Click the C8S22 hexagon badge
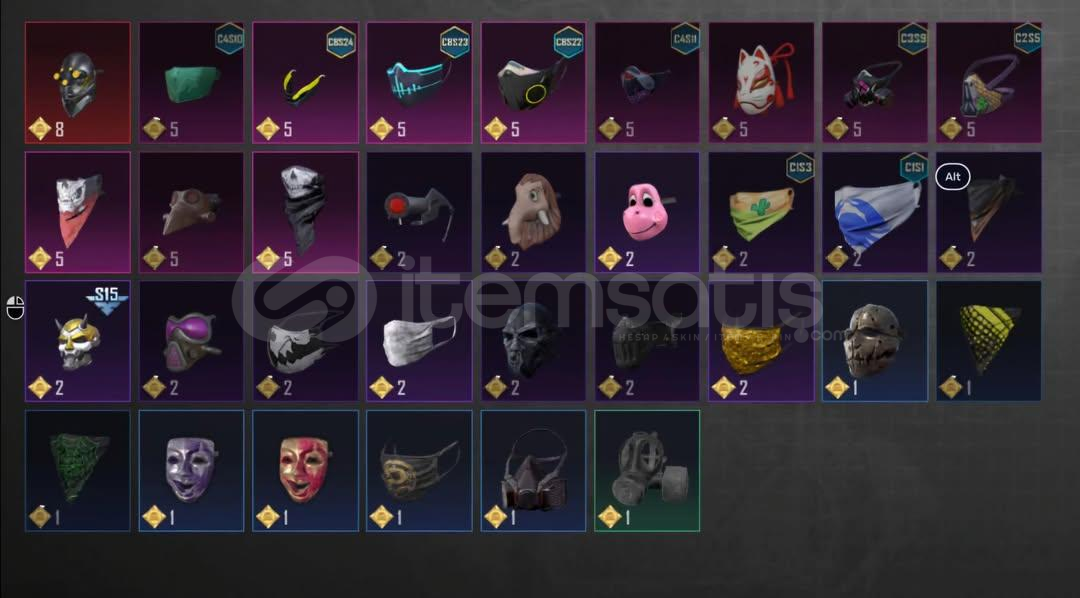The image size is (1080, 598). click(x=568, y=41)
